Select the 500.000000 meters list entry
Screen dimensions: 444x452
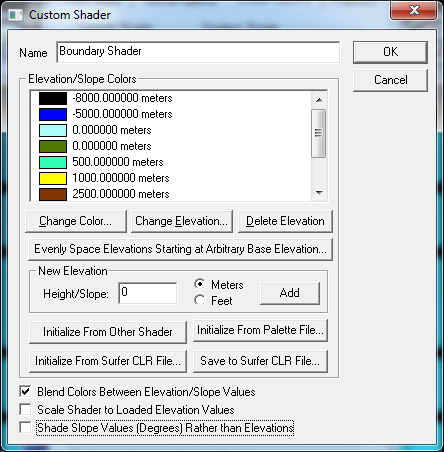(x=118, y=162)
